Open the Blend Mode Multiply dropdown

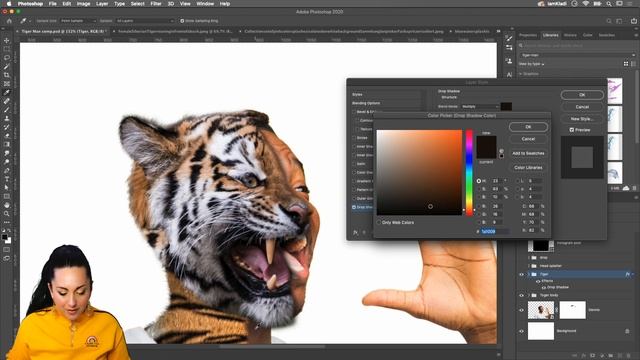[x=480, y=107]
